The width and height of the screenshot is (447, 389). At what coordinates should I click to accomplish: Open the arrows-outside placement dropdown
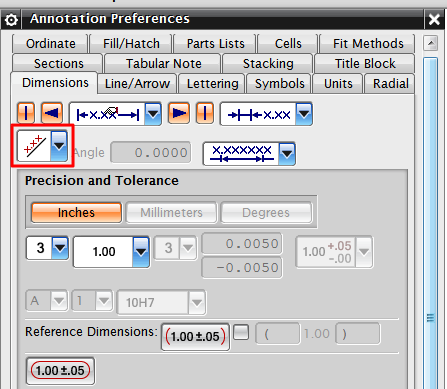[x=304, y=114]
